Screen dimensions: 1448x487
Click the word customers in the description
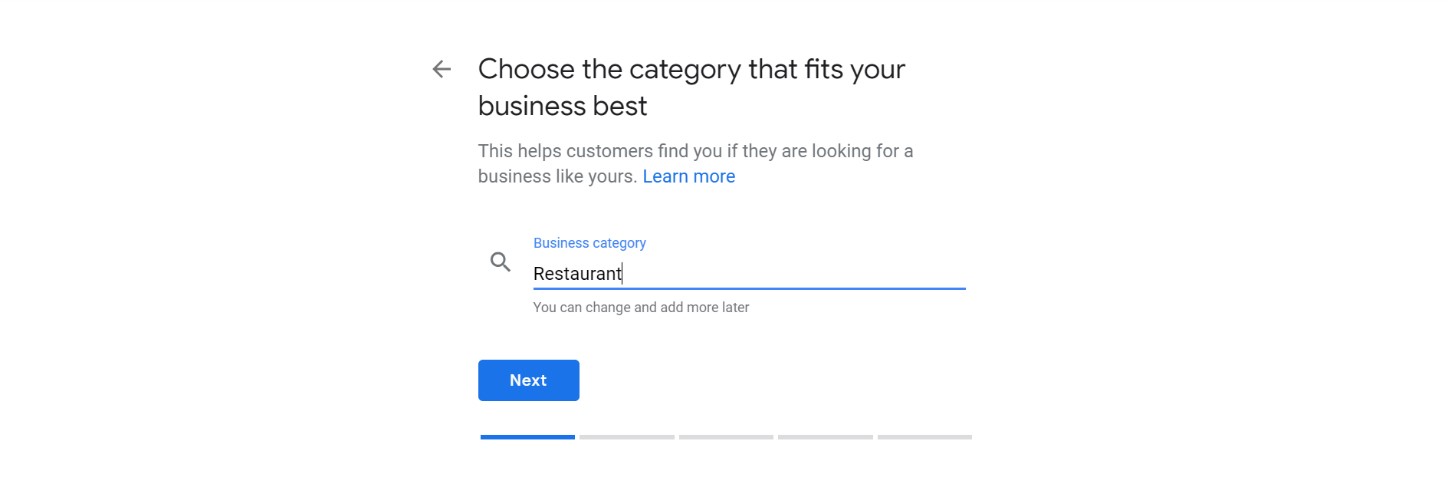coord(609,152)
